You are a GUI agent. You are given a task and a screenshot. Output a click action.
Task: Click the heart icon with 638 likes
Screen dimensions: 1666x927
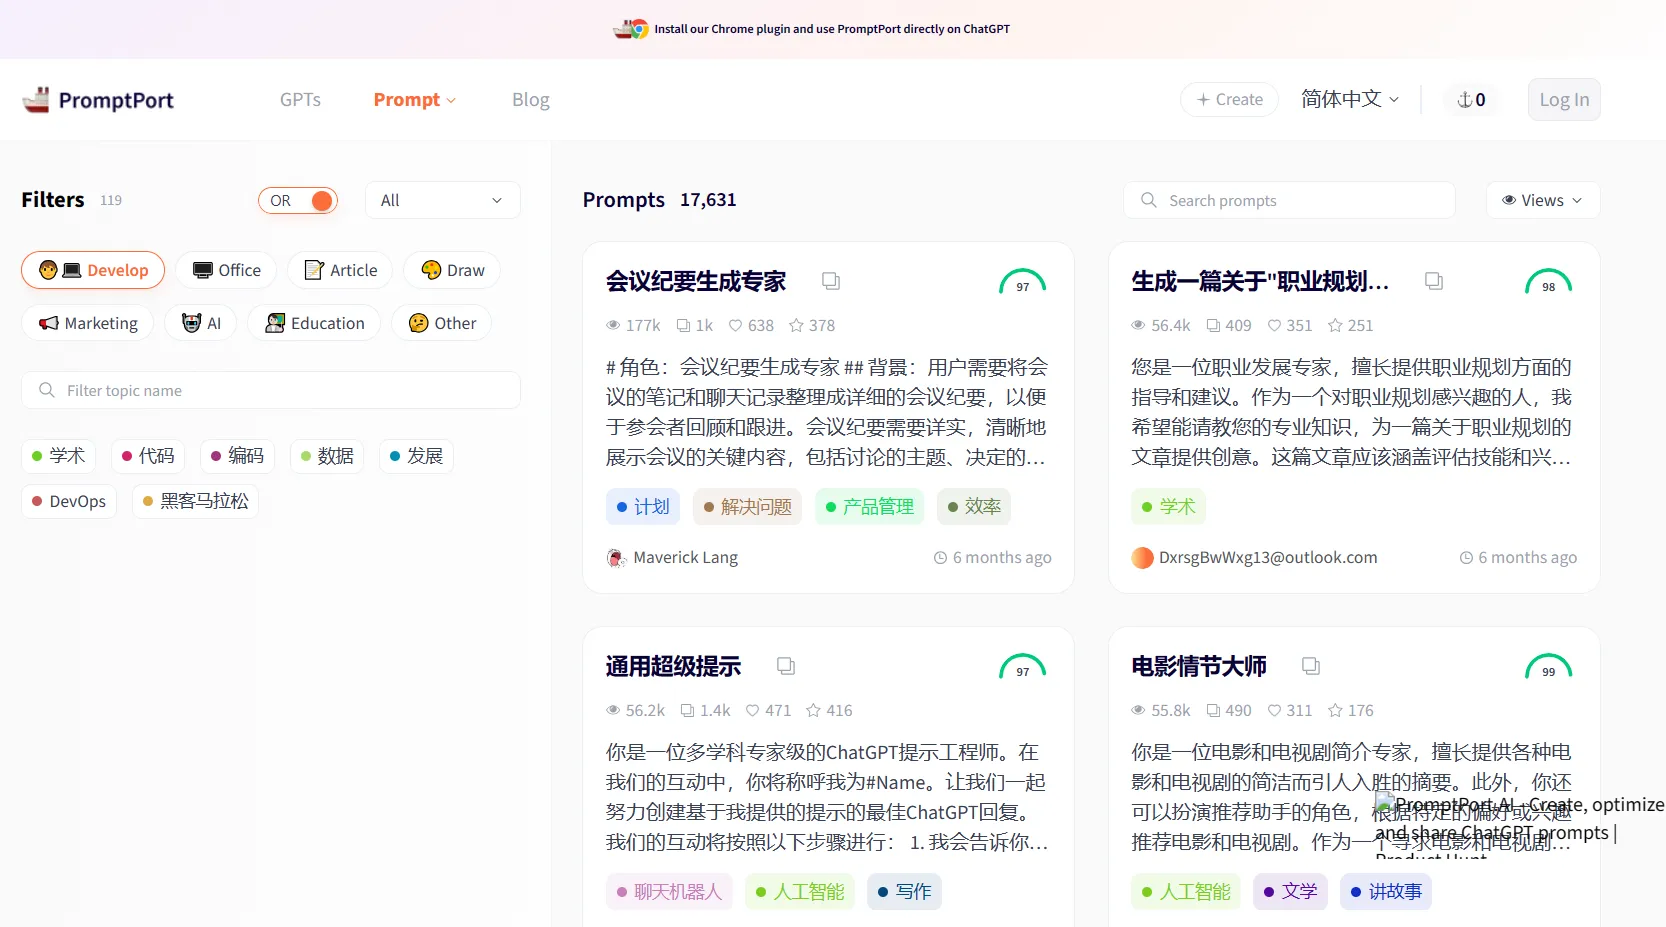pyautogui.click(x=735, y=325)
